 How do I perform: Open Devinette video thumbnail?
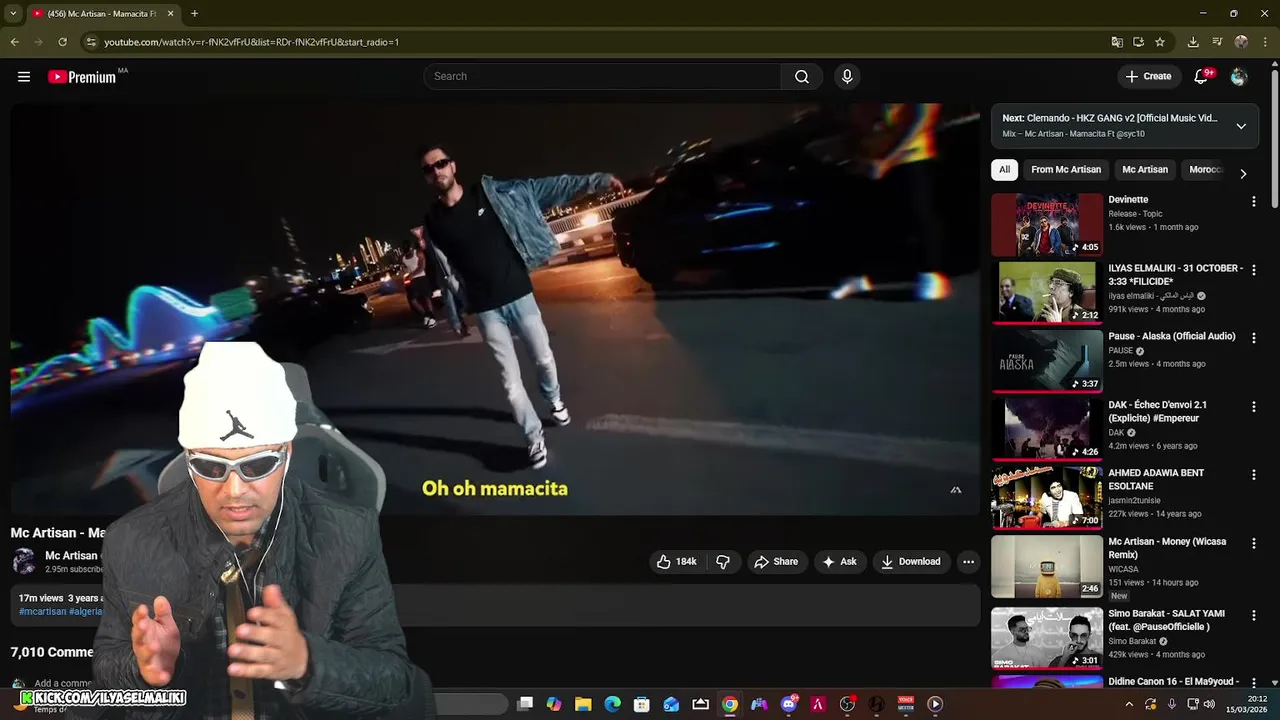[x=1047, y=225]
